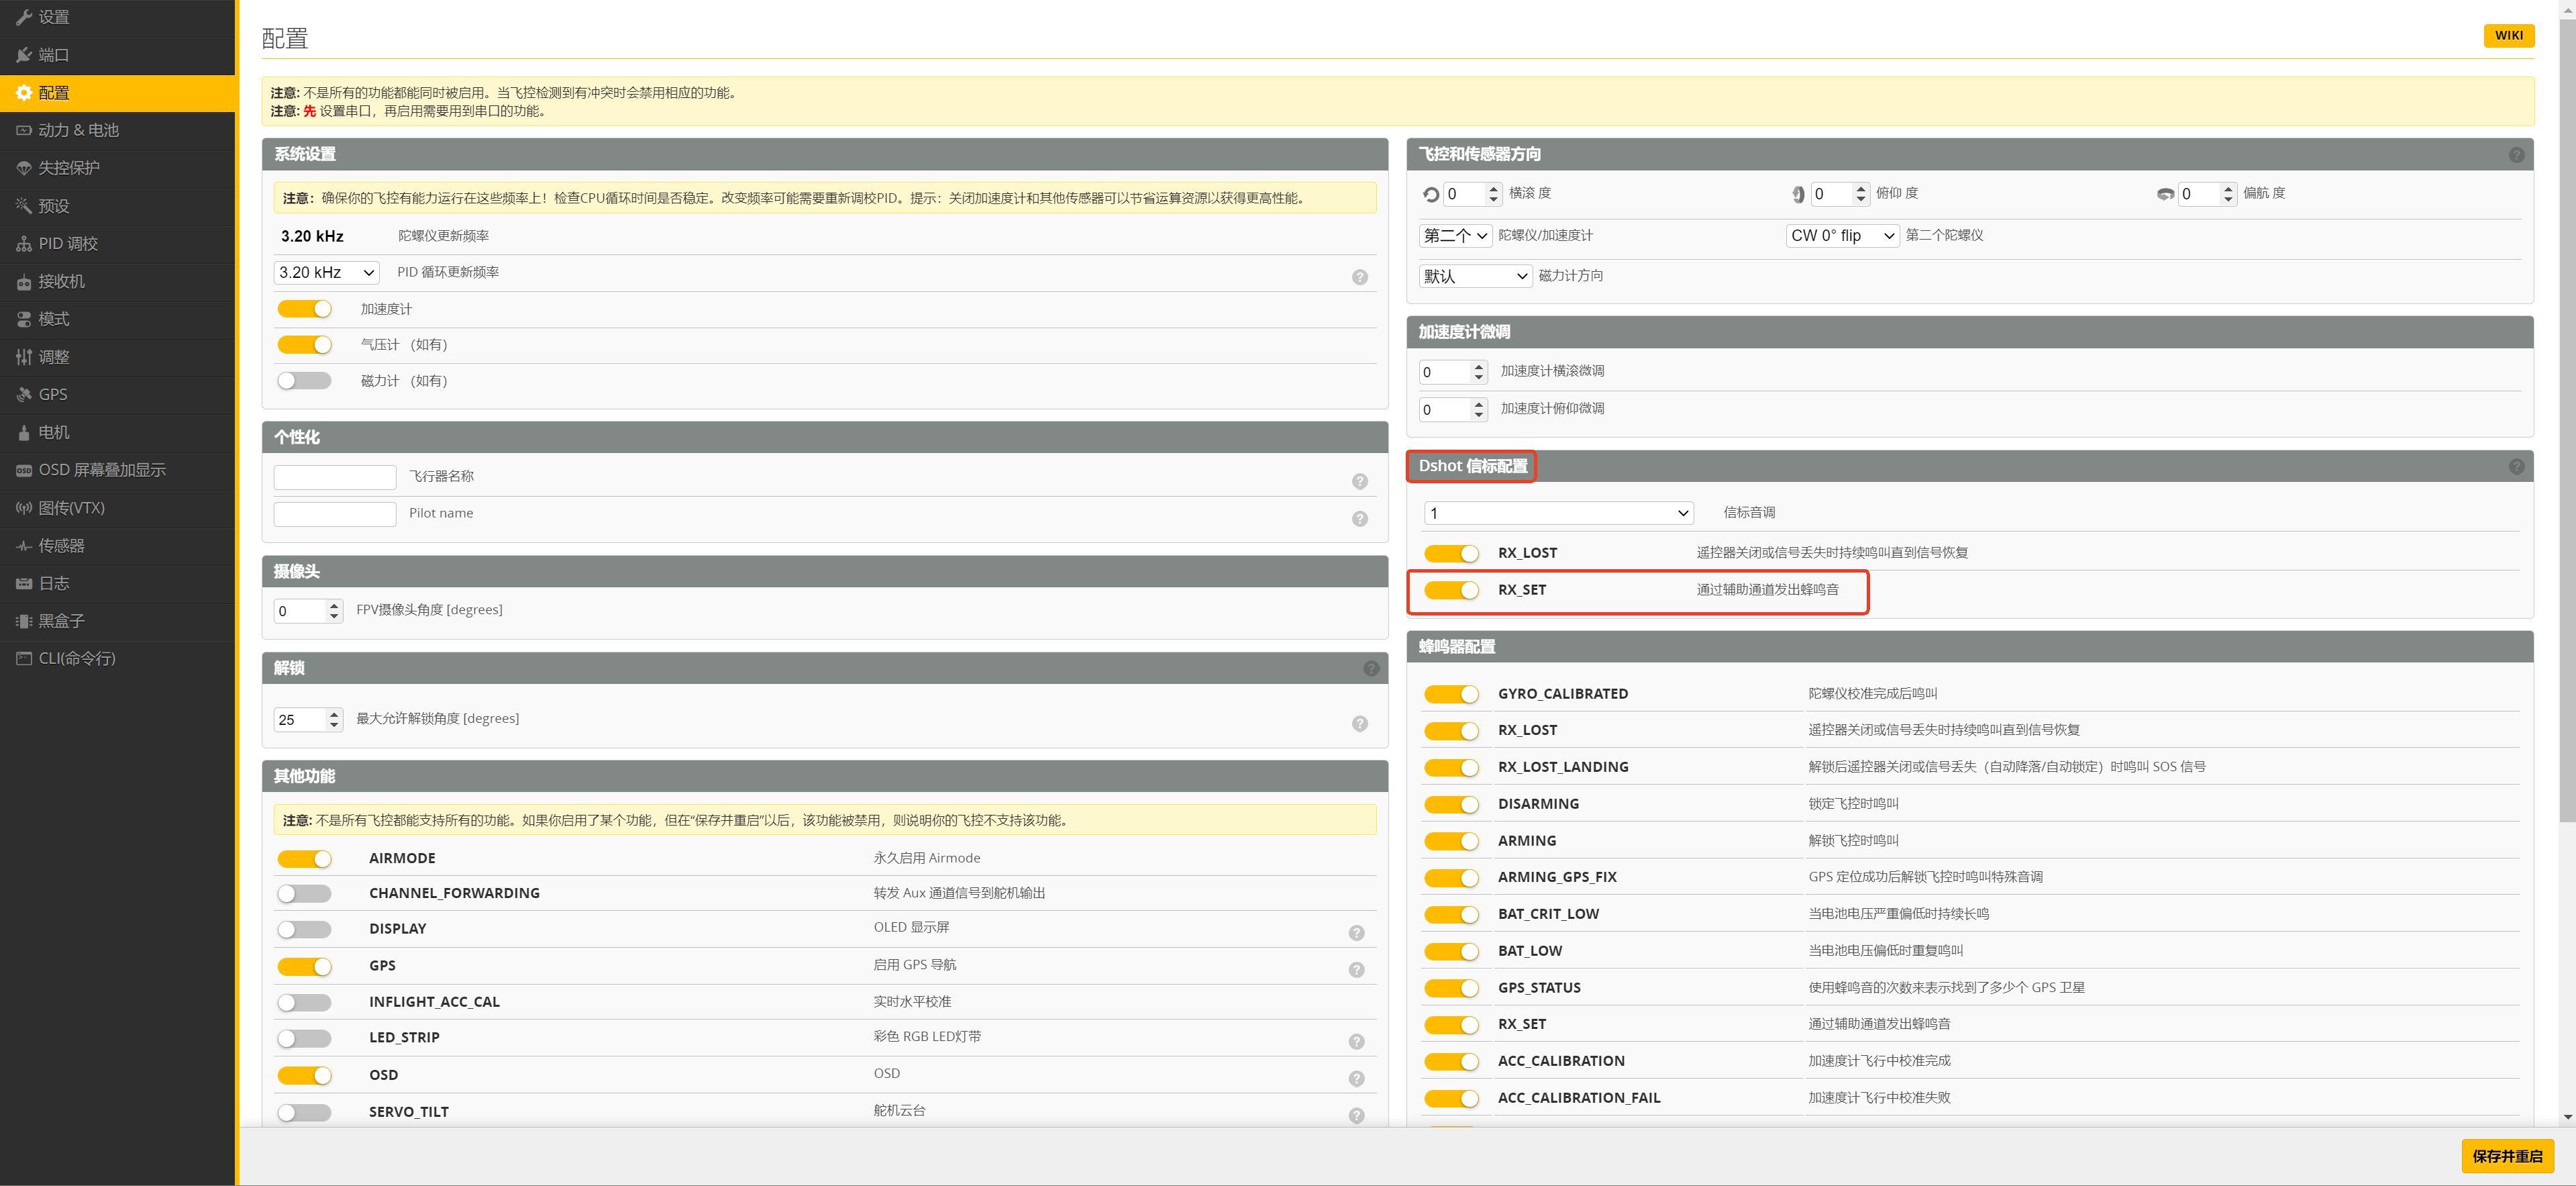Open 第二个陀螺仪 CW 0° flip dropdown
Screen dimensions: 2576x1186
1842,236
